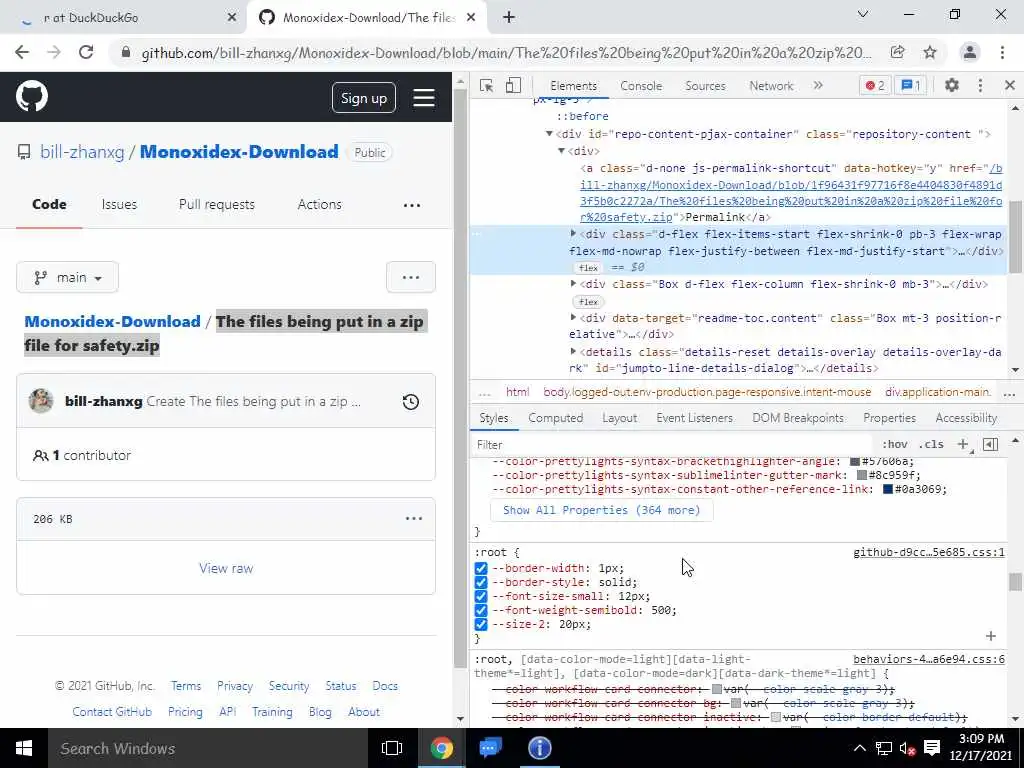Uncheck the --border-style property
The height and width of the screenshot is (768, 1024).
pos(481,583)
